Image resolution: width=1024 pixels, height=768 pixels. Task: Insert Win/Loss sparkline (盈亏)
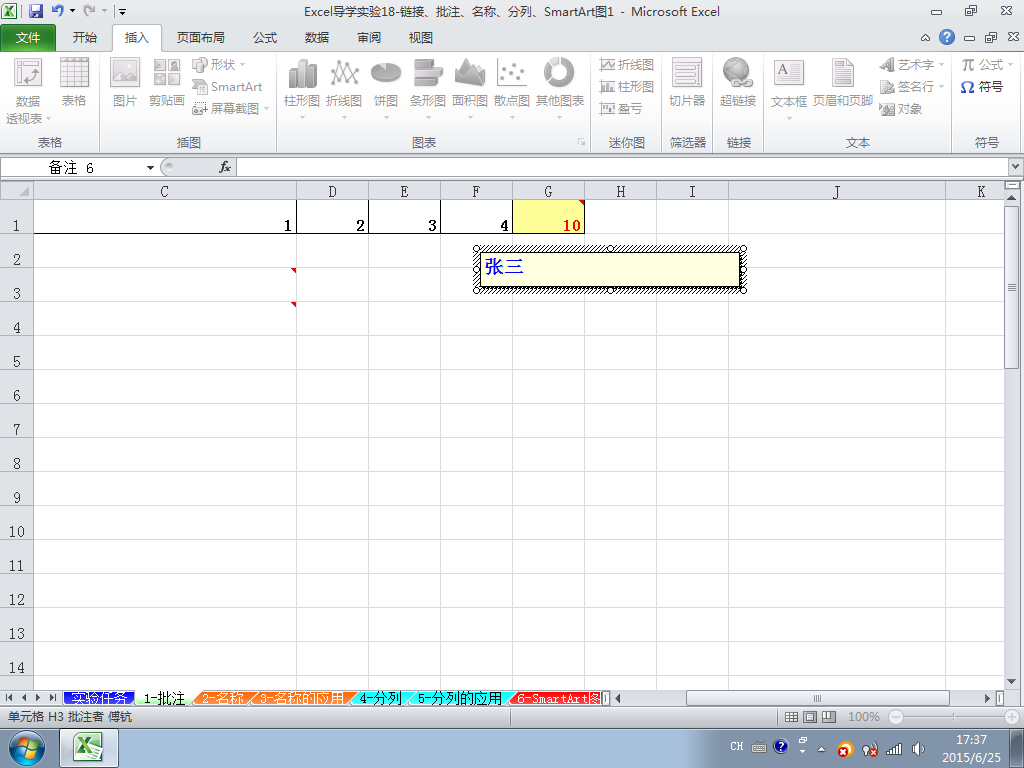click(x=621, y=108)
